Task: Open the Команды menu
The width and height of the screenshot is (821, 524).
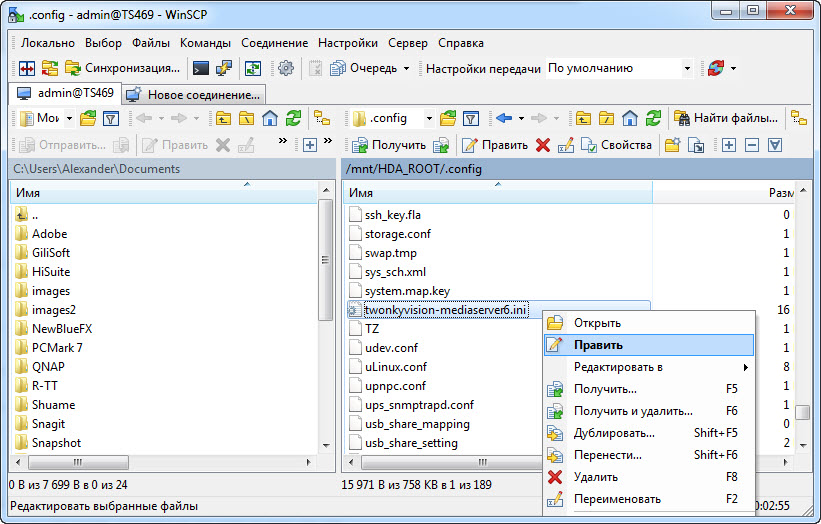Action: (x=205, y=43)
